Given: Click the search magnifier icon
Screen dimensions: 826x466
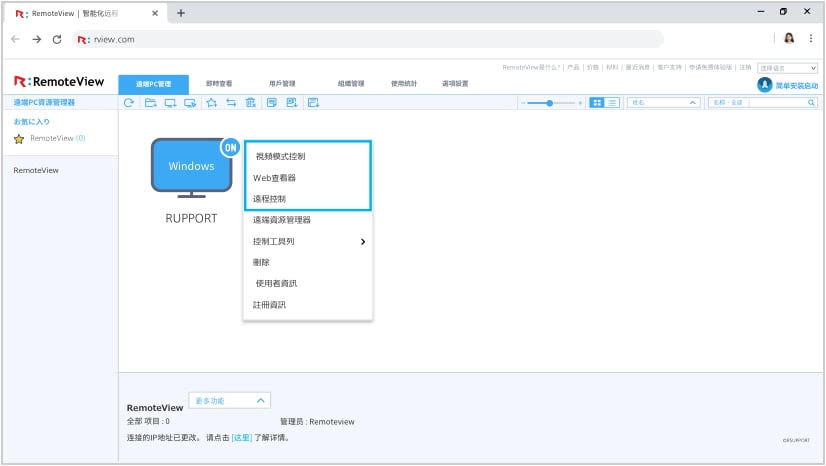Looking at the screenshot, I should (x=811, y=103).
